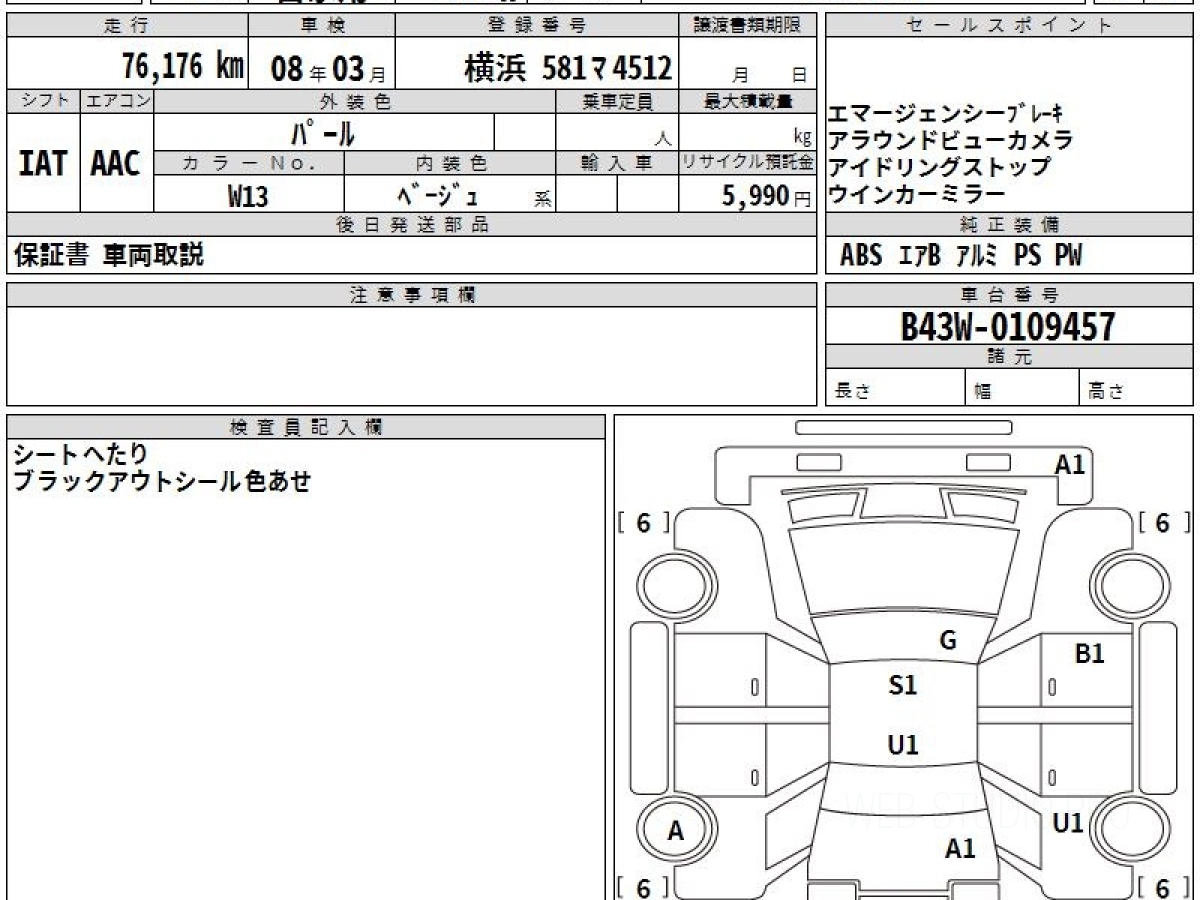The width and height of the screenshot is (1200, 900).
Task: Click the 検査員記入欄 header
Action: (306, 427)
